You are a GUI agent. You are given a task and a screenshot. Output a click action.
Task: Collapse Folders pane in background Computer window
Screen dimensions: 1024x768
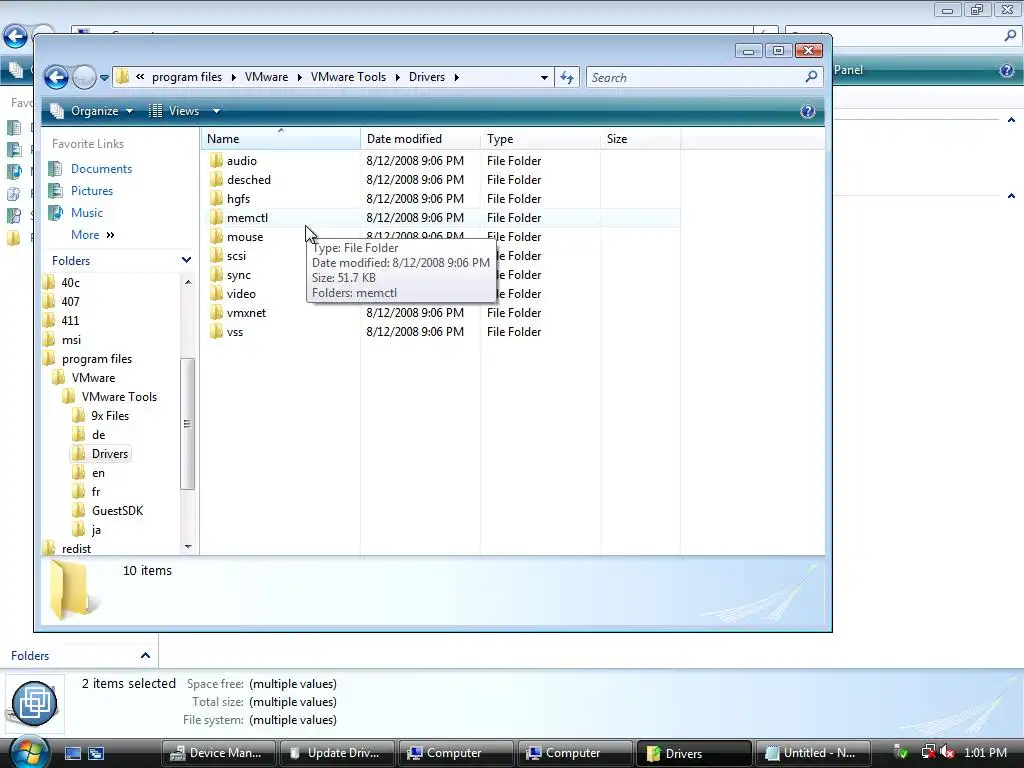click(x=145, y=655)
